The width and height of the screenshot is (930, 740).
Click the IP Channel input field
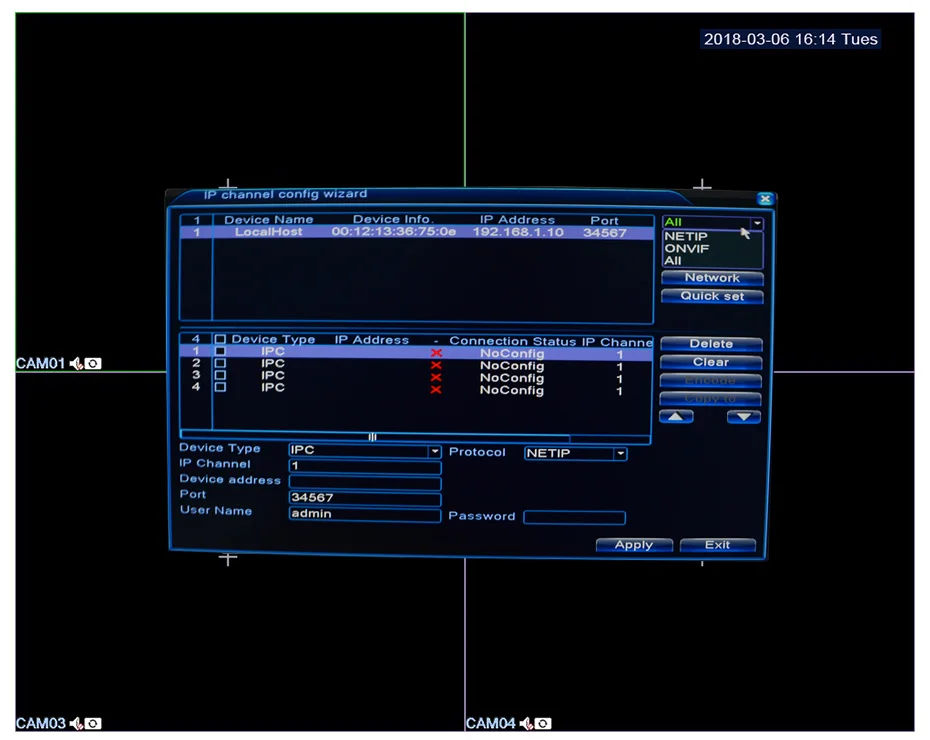click(365, 466)
